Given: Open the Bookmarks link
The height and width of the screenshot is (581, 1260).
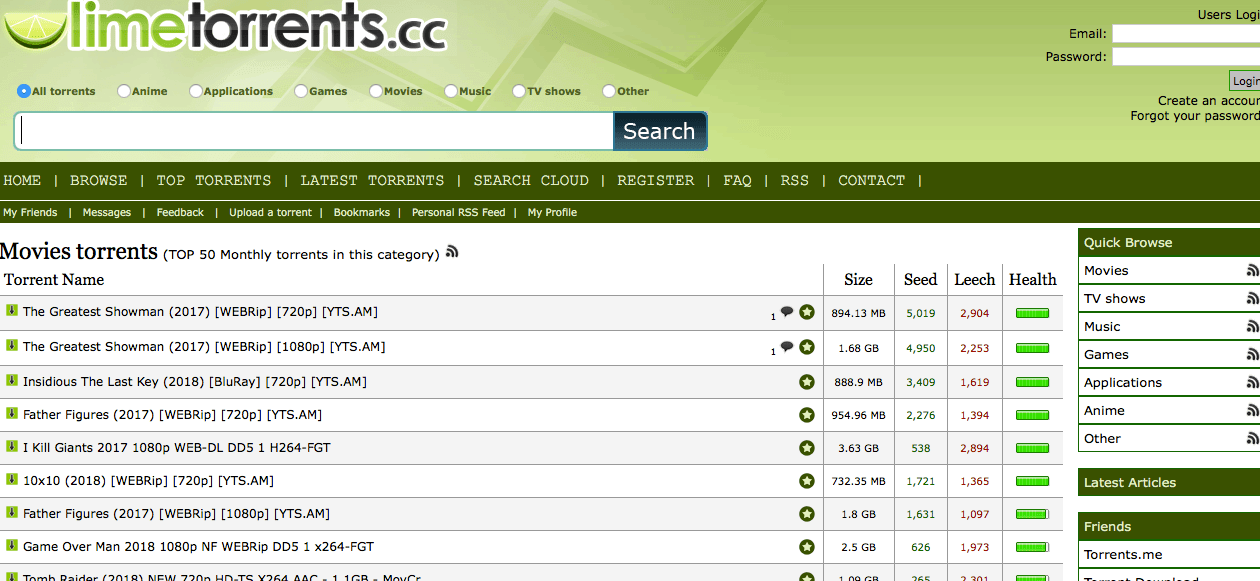Looking at the screenshot, I should click(x=362, y=212).
